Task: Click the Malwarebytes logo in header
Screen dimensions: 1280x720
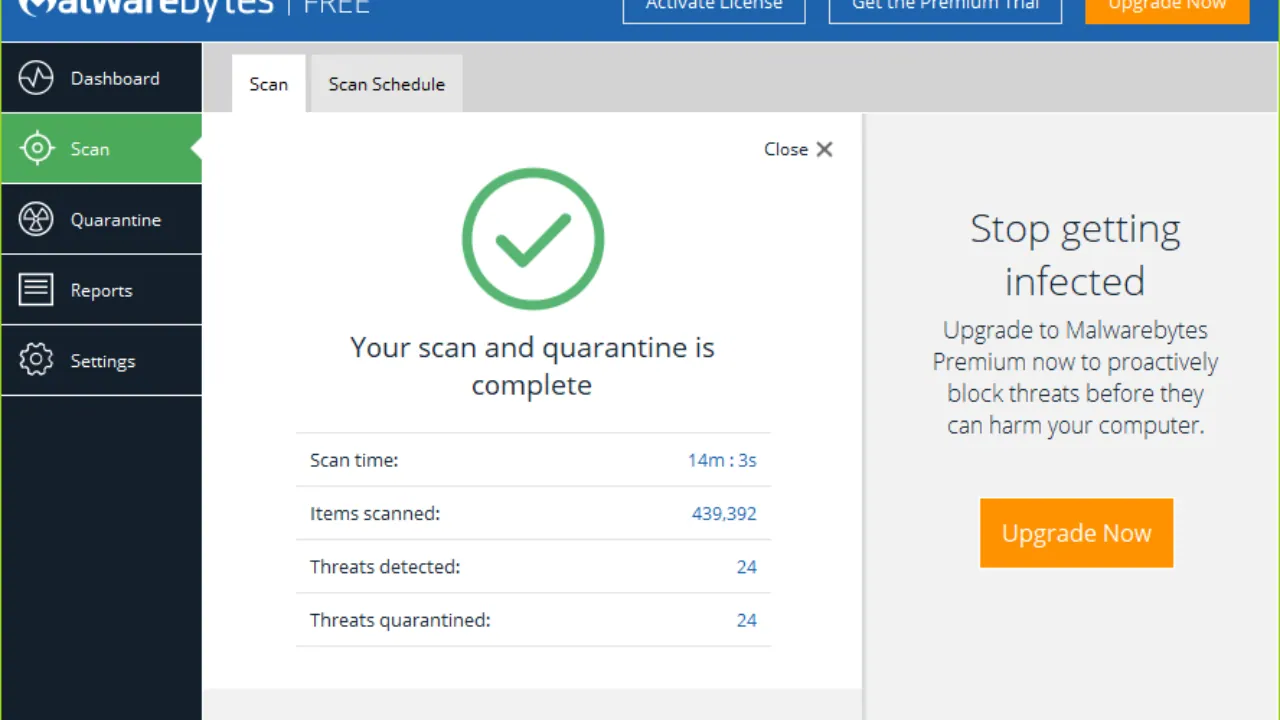Action: coord(146,8)
